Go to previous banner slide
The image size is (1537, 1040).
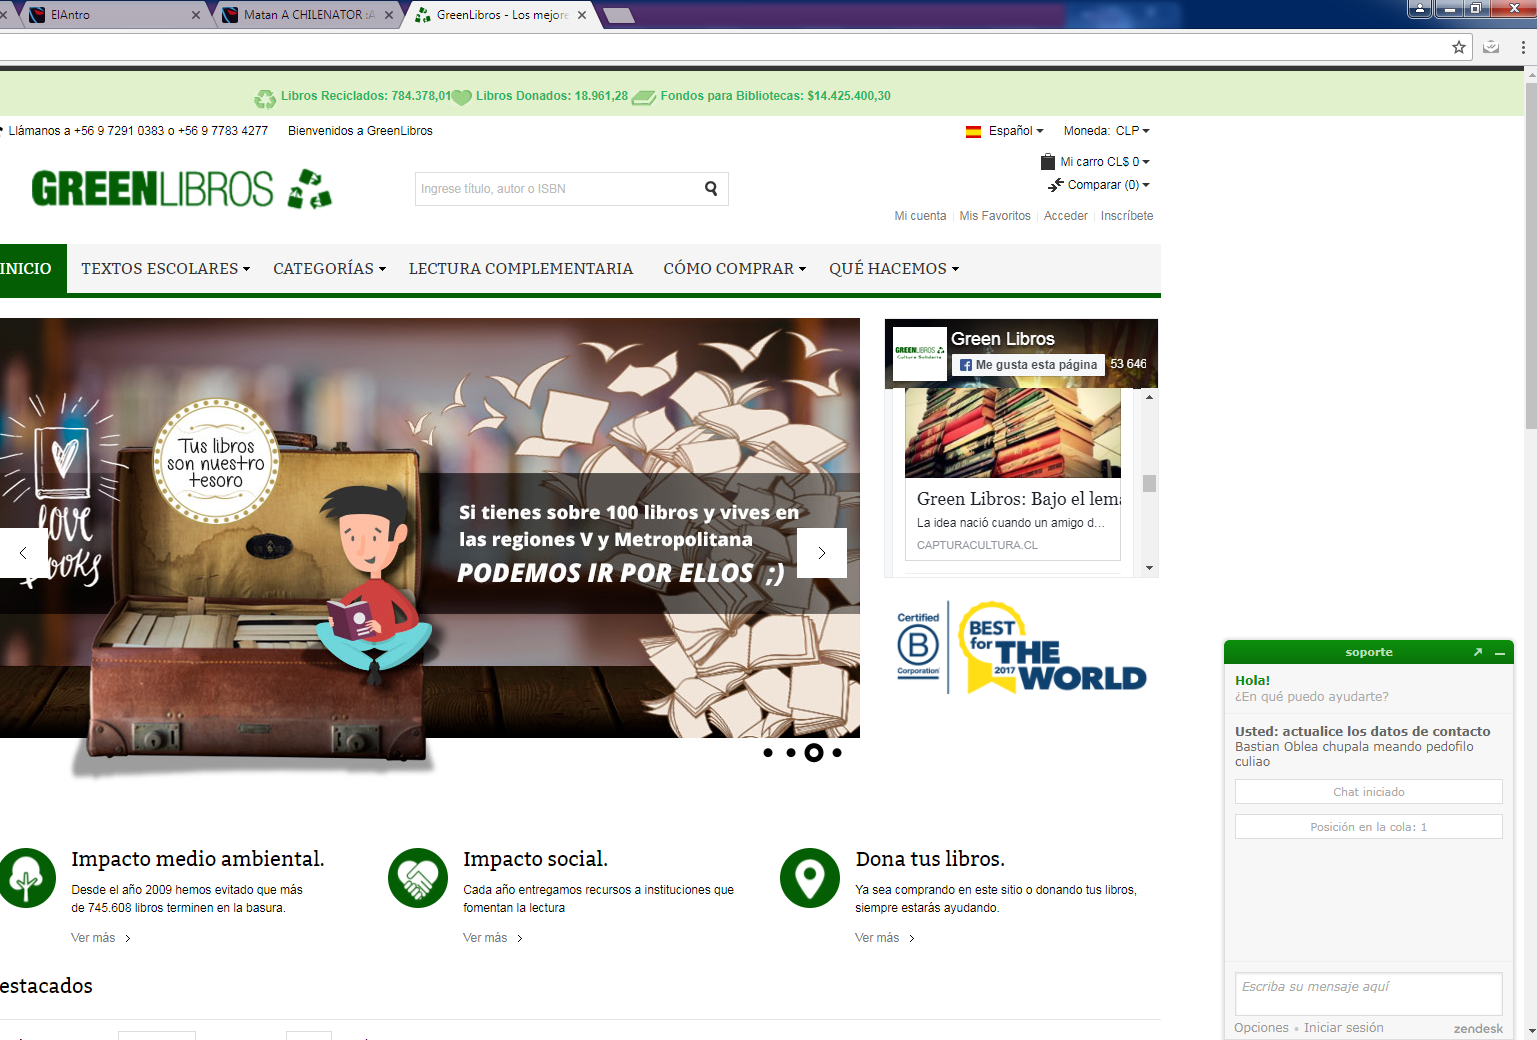(x=23, y=553)
